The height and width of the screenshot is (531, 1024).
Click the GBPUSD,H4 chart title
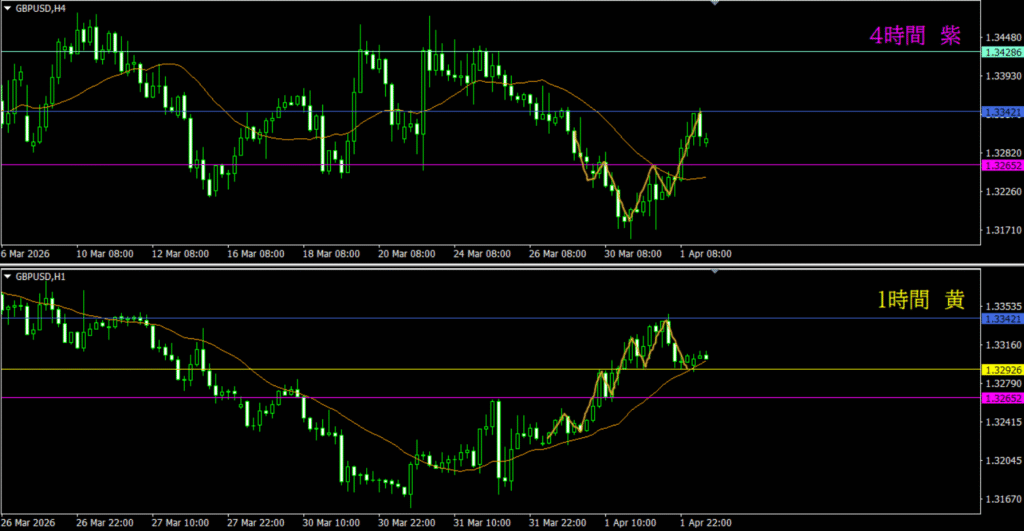(x=42, y=7)
